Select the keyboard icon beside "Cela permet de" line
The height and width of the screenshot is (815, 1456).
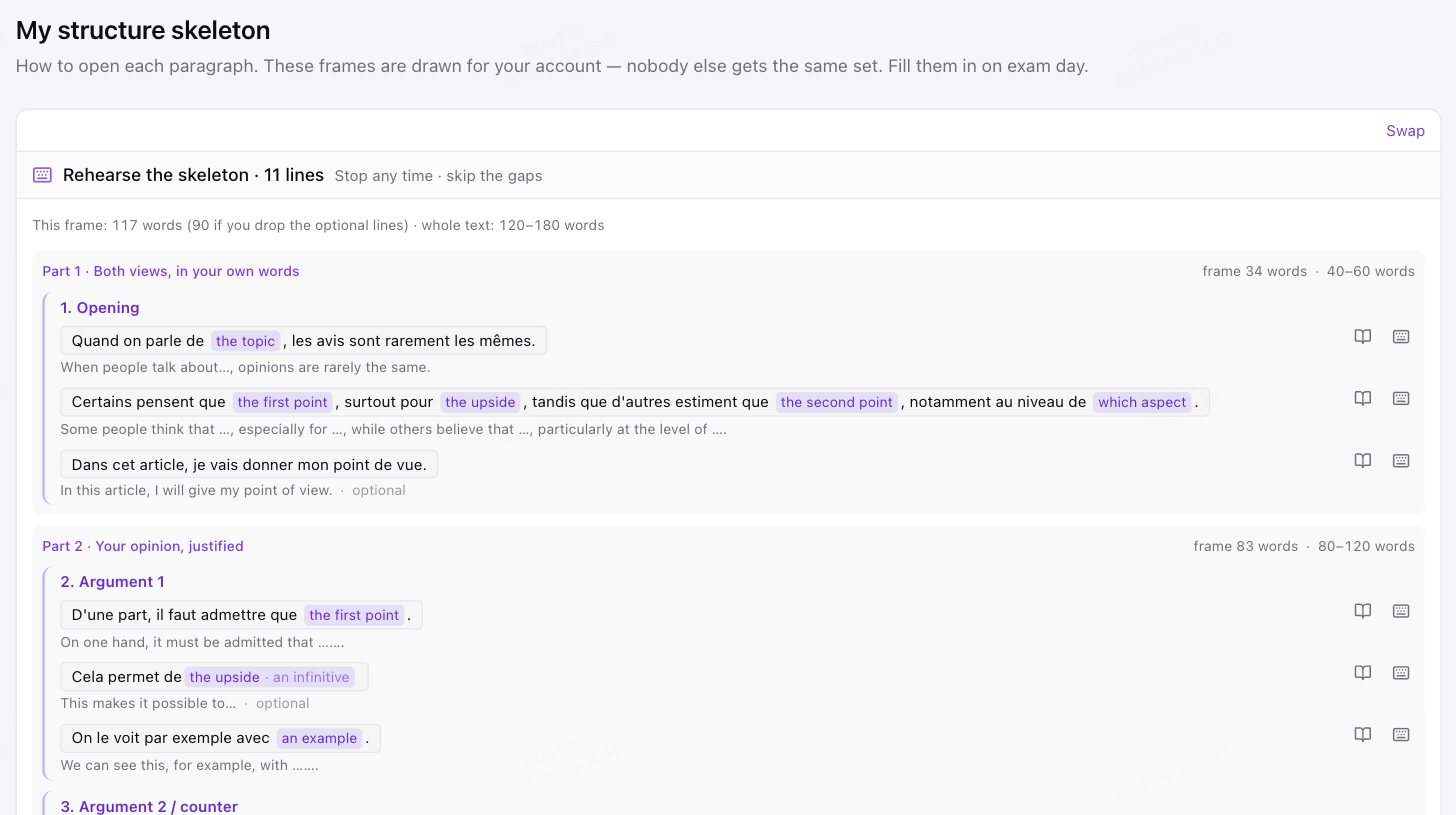(x=1401, y=673)
